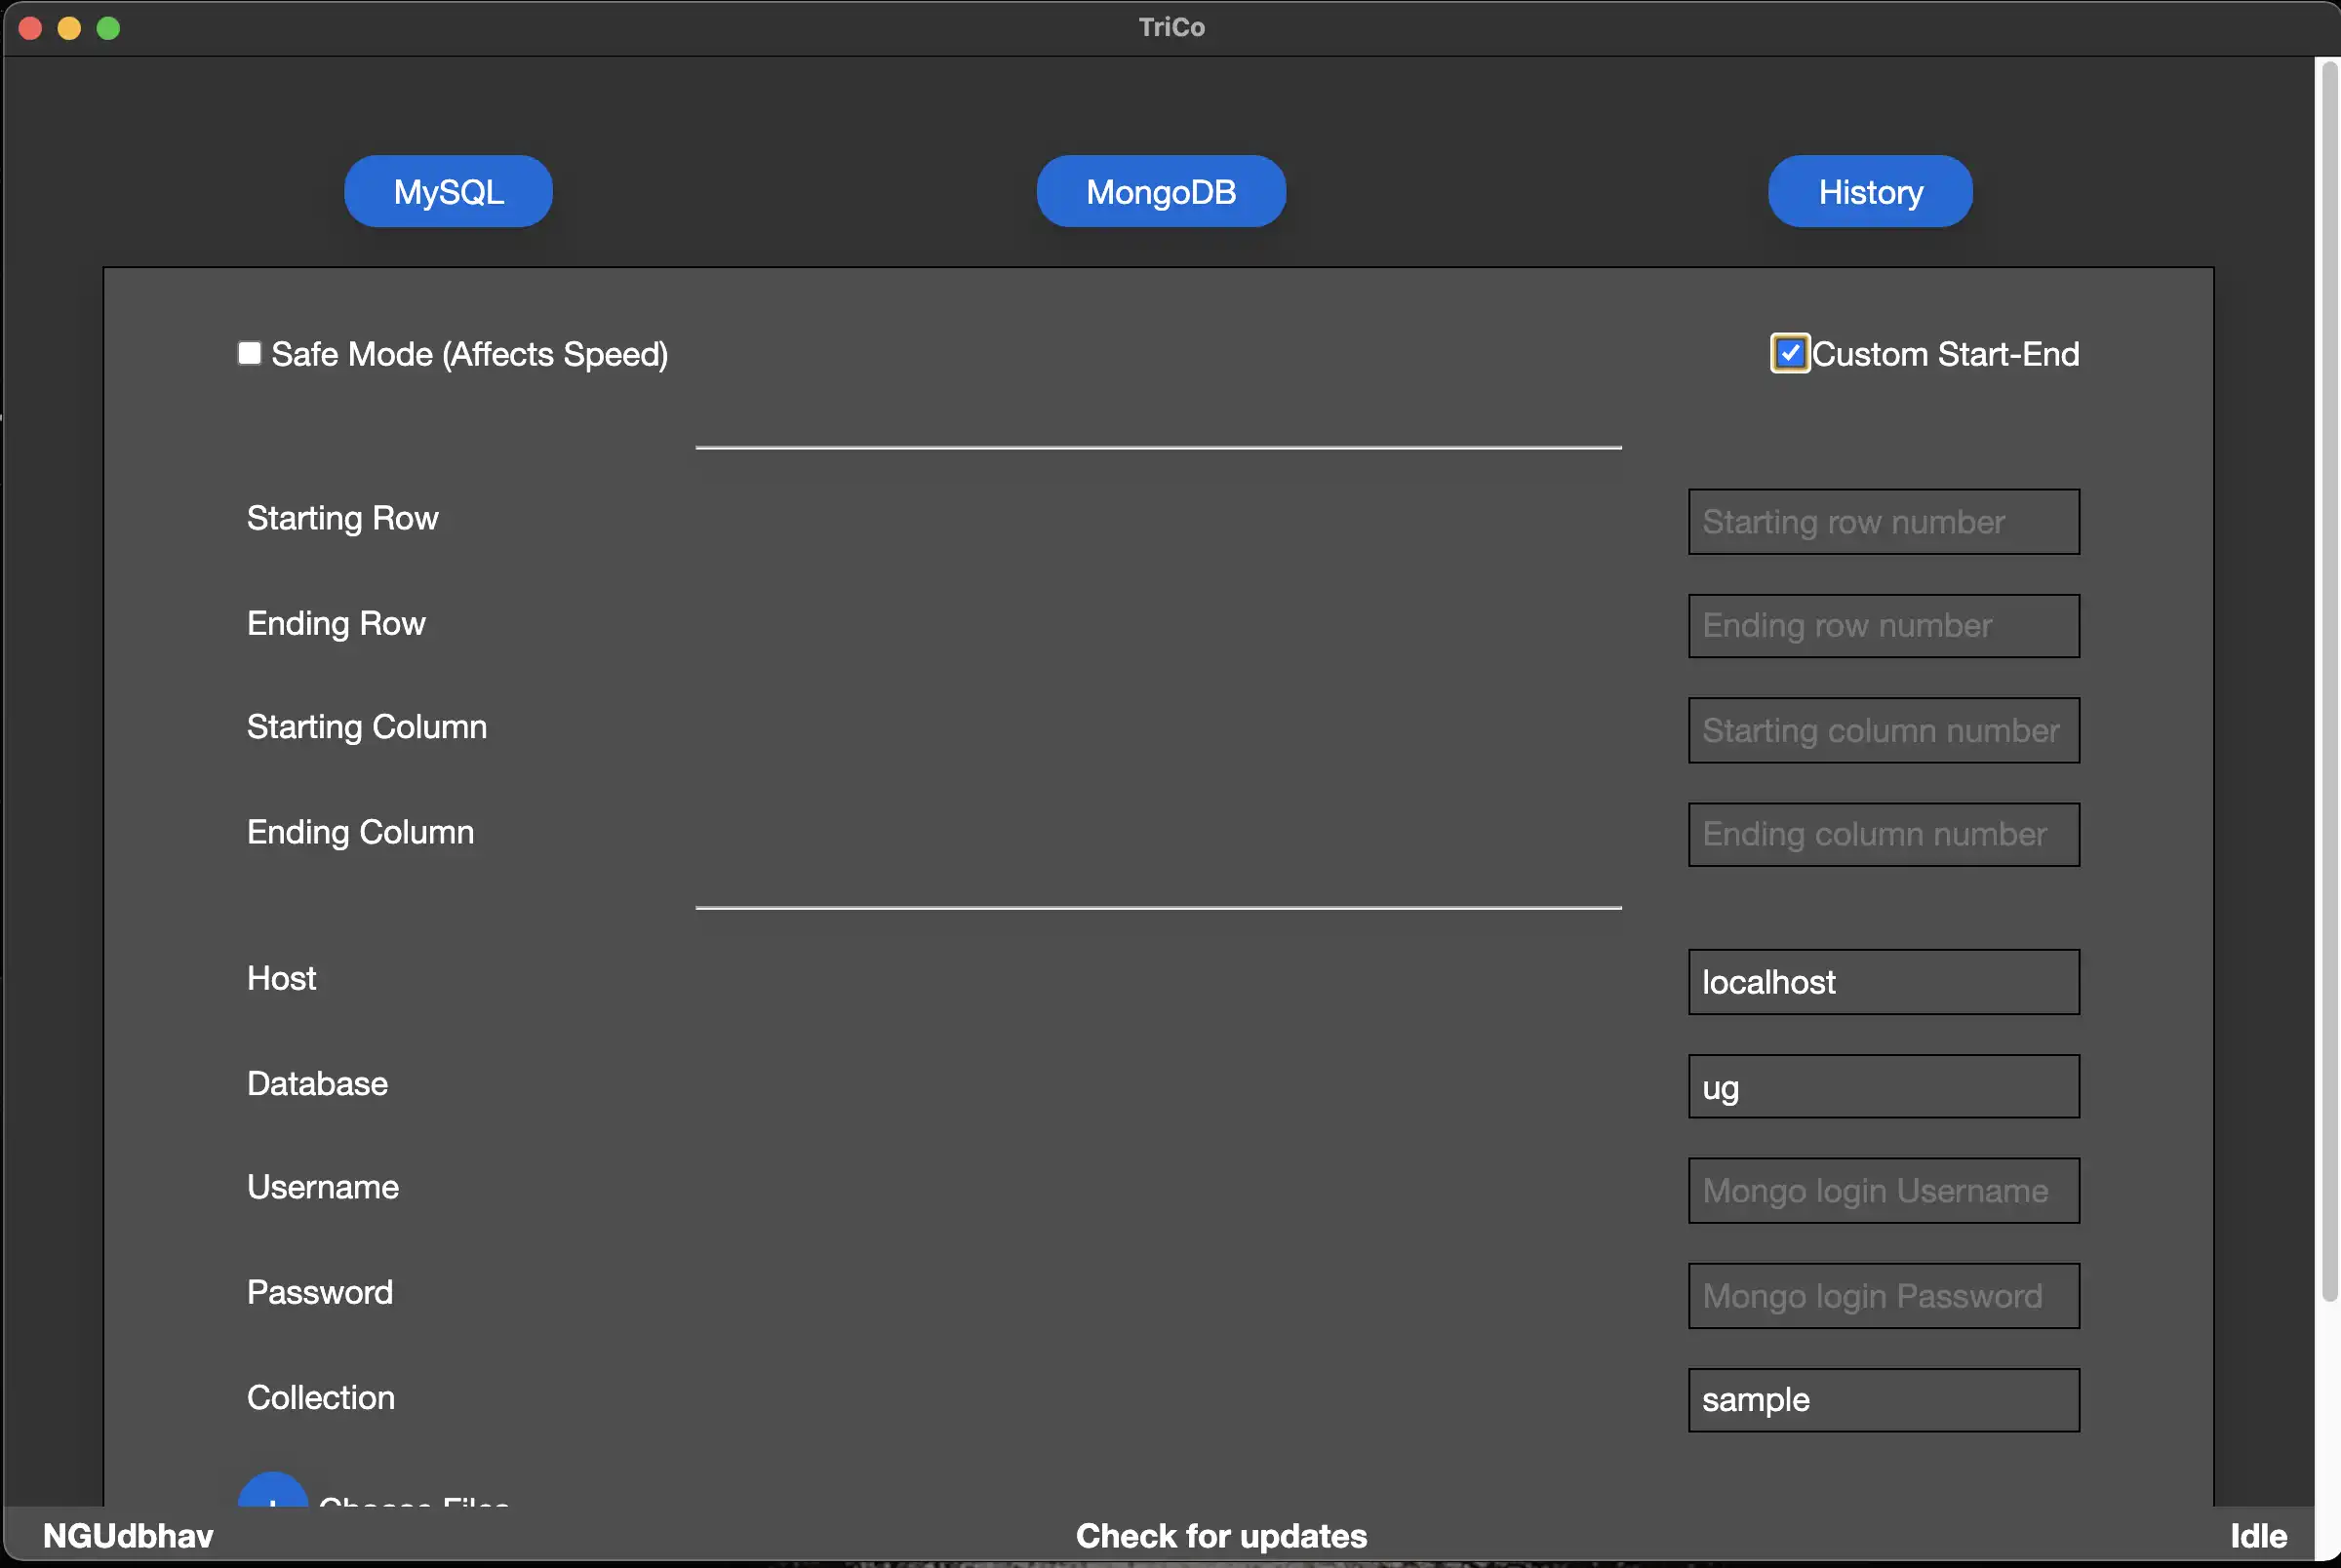This screenshot has height=1568, width=2341.
Task: Click the Database input field
Action: pyautogui.click(x=1883, y=1085)
